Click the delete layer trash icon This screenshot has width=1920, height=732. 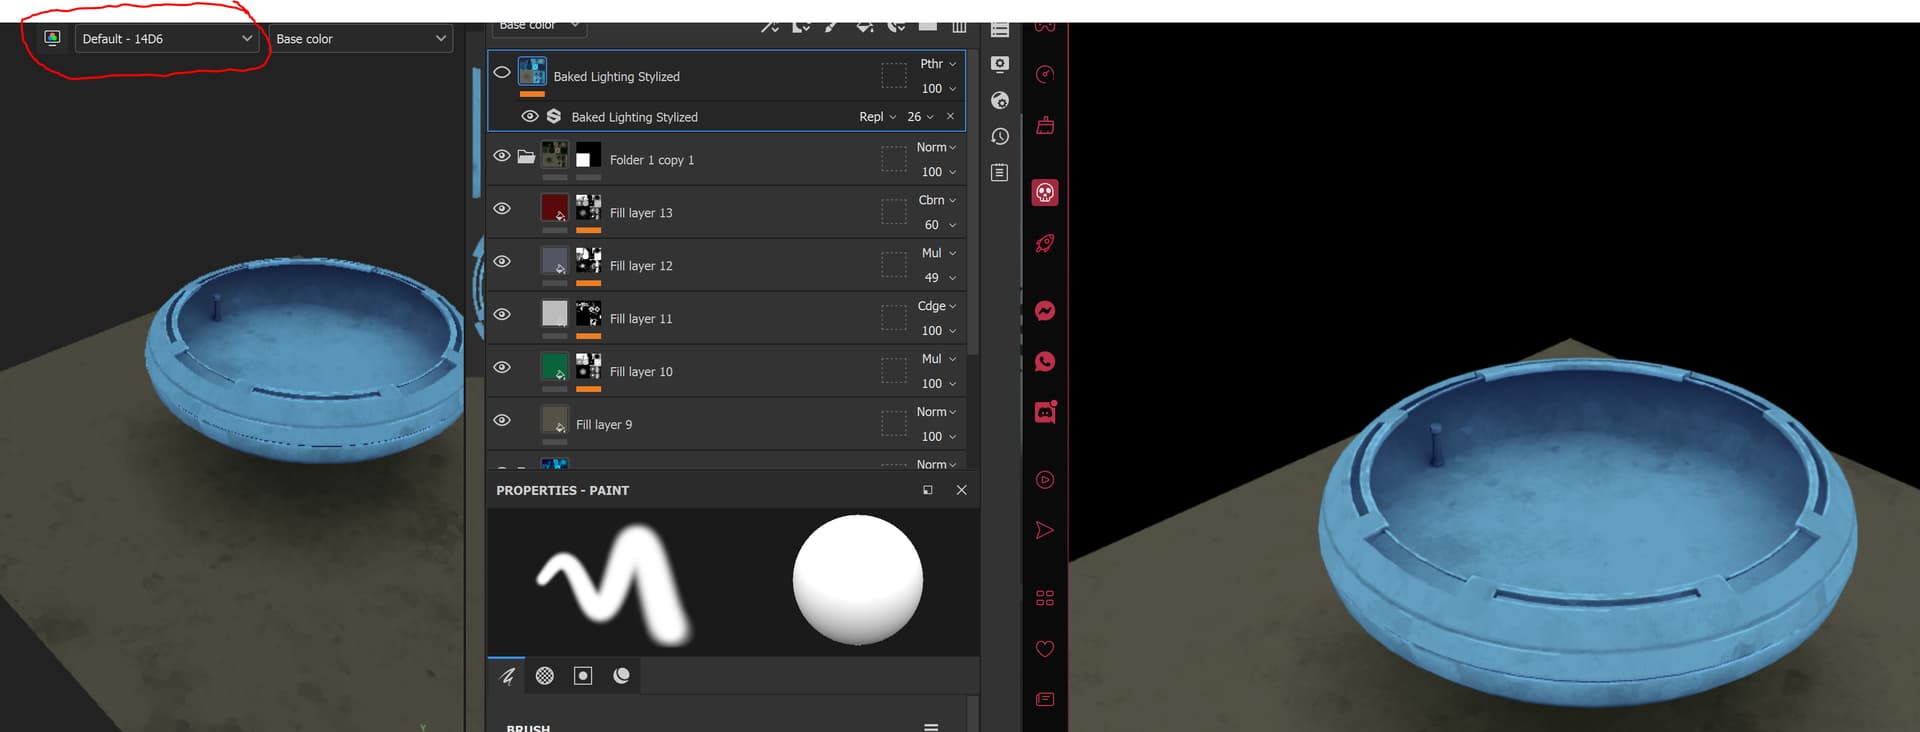click(959, 26)
